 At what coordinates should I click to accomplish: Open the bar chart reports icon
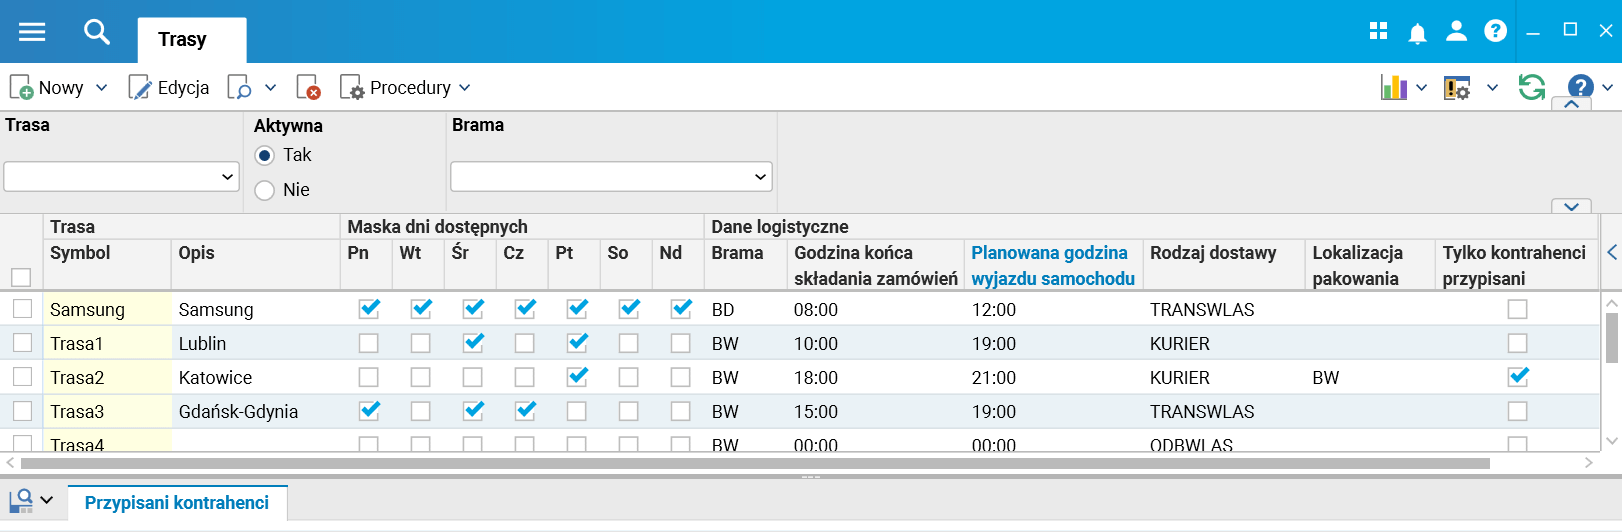click(1394, 87)
